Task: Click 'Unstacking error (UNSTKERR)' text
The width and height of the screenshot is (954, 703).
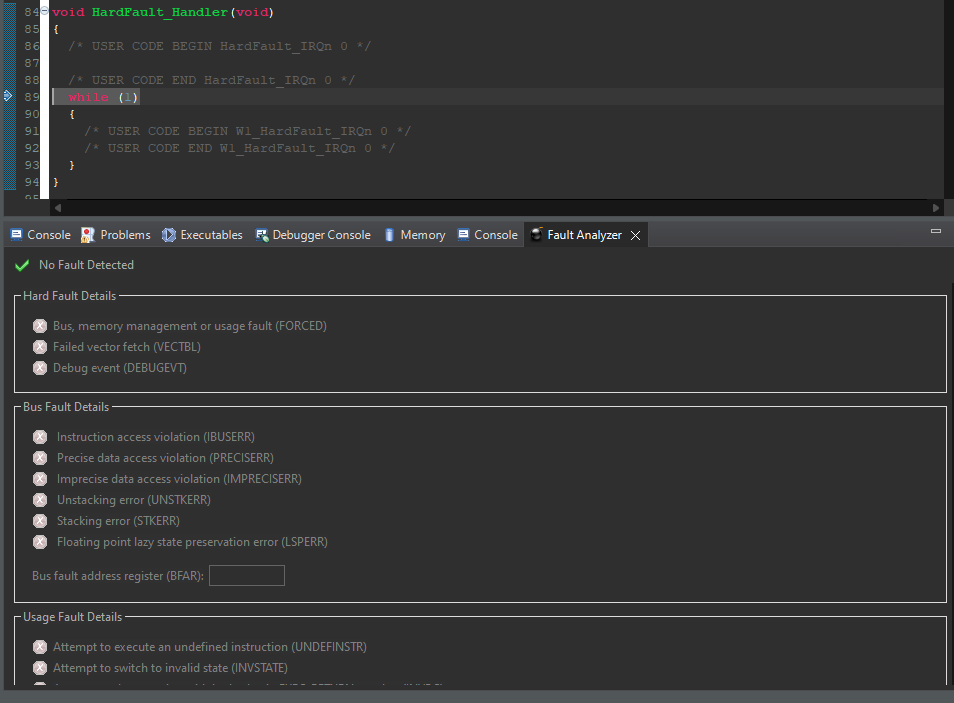Action: pyautogui.click(x=134, y=500)
